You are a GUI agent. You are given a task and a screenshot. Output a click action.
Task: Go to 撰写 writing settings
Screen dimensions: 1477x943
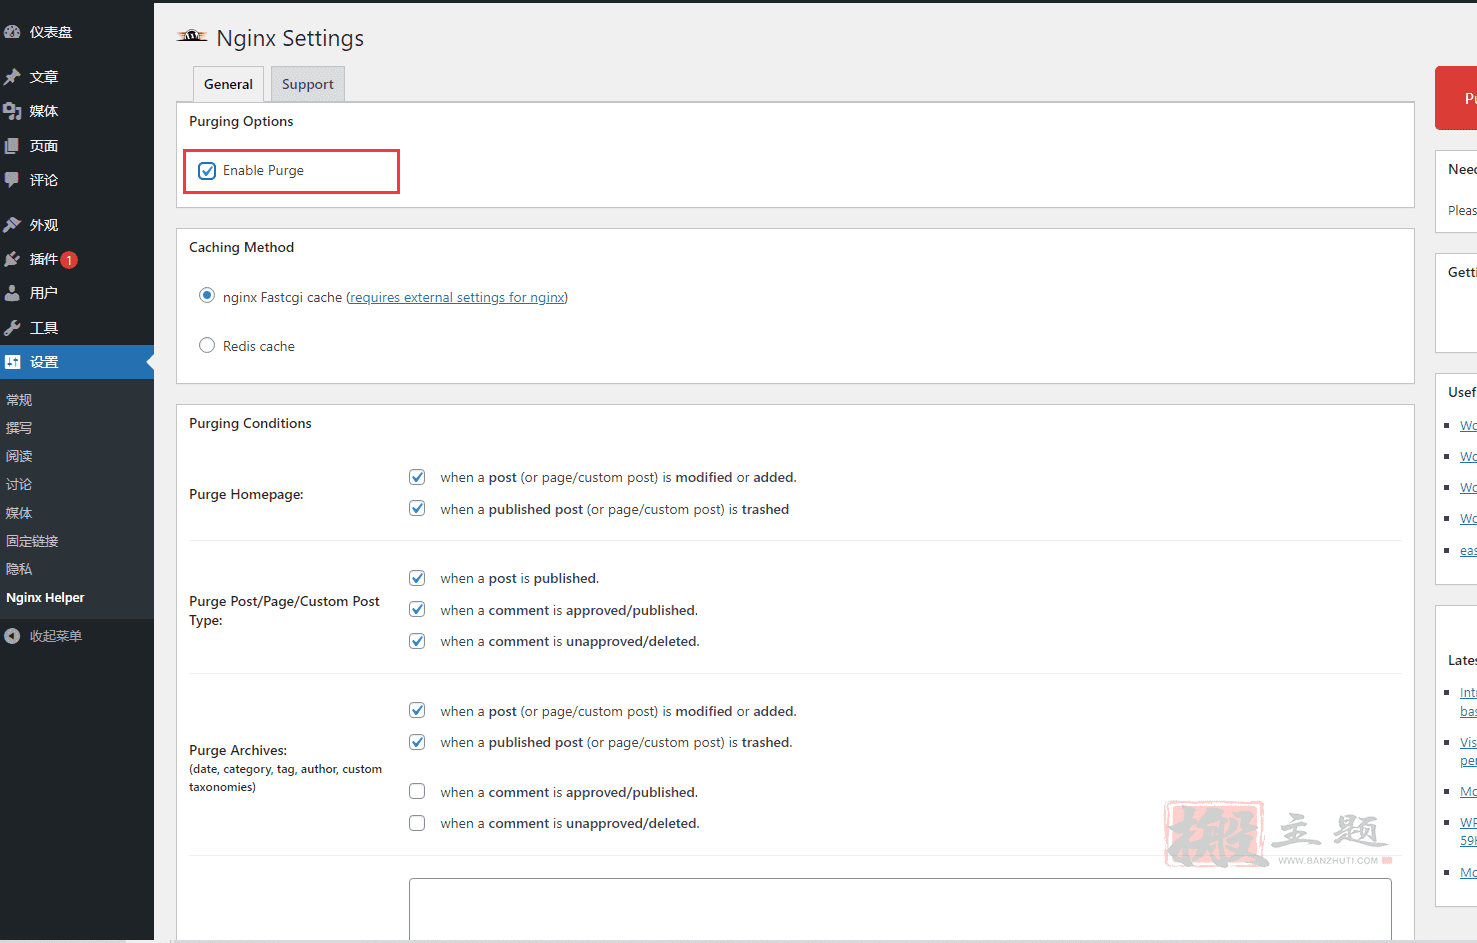(19, 428)
